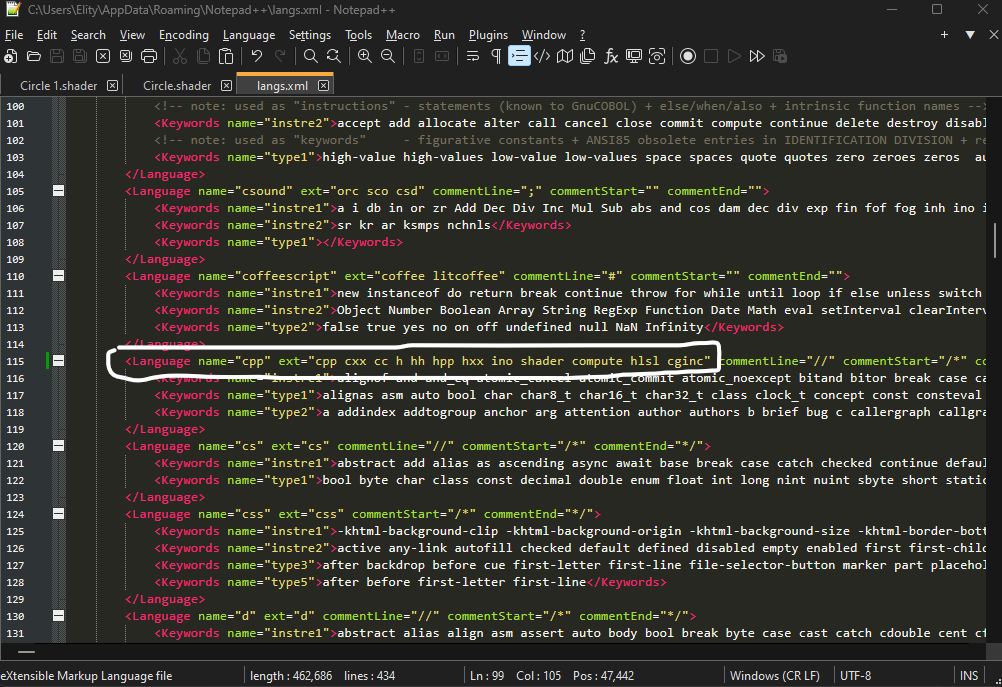Save the currently recorded macro
The image size is (1002, 687).
[780, 56]
